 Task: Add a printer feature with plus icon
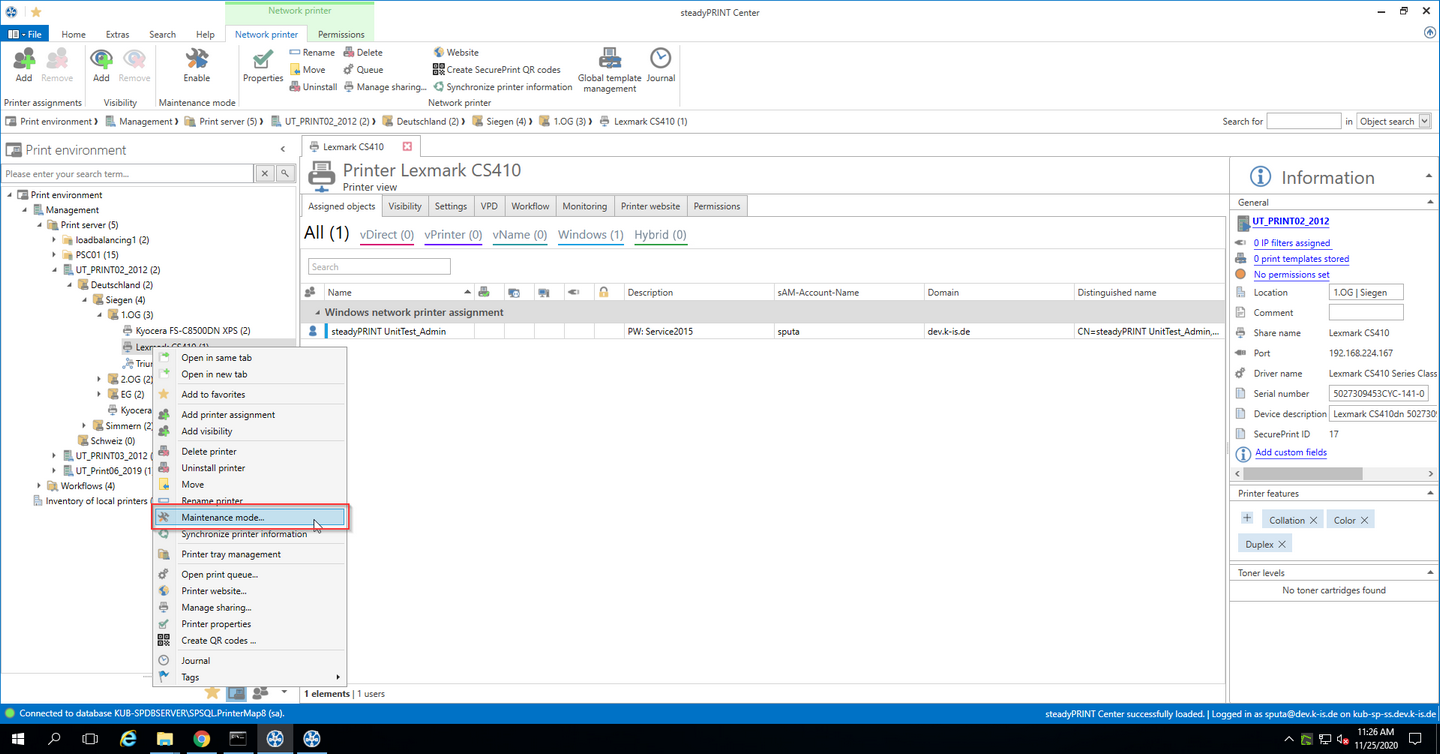[1247, 518]
